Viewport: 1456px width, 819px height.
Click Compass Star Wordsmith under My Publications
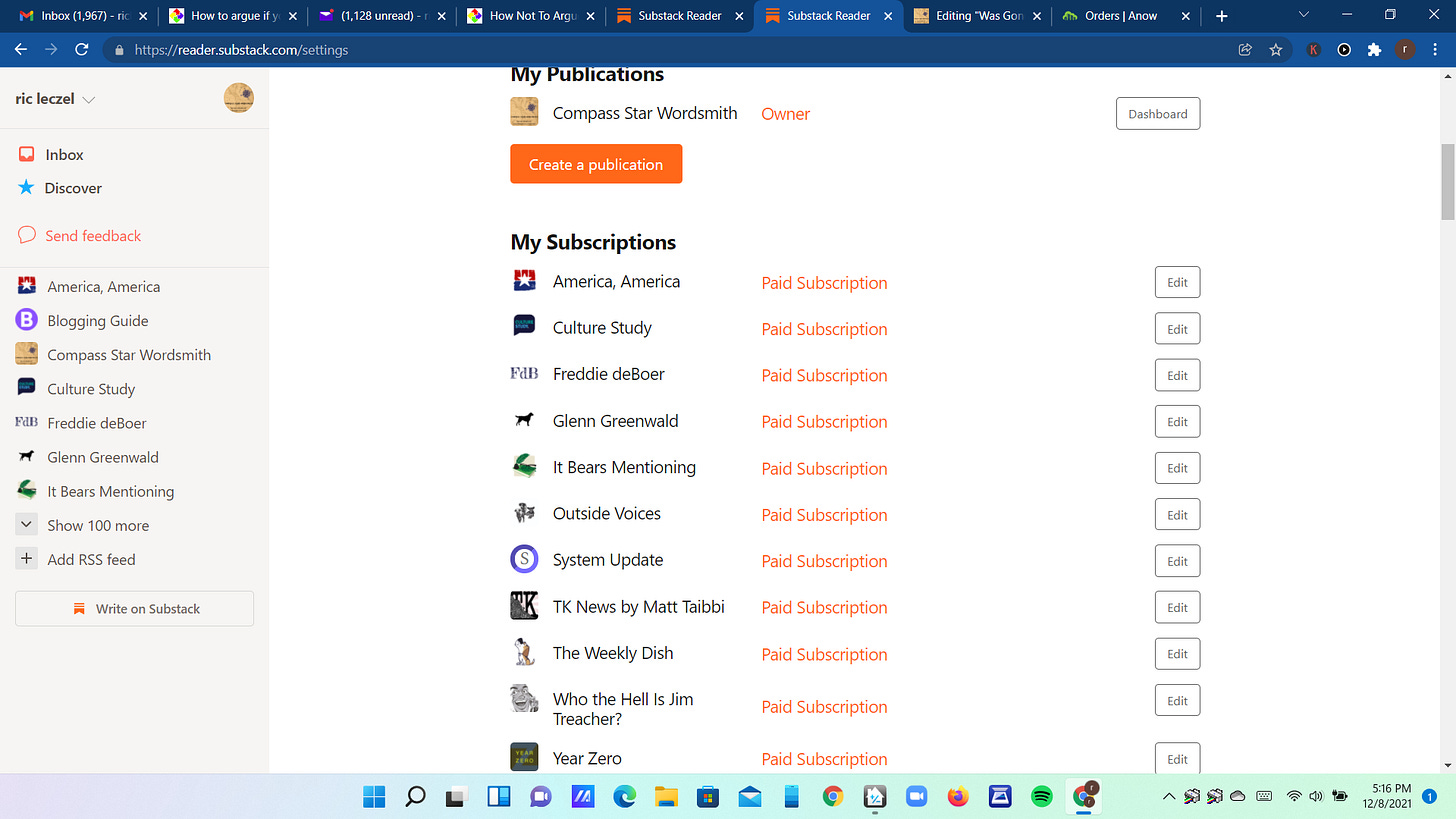click(x=645, y=113)
